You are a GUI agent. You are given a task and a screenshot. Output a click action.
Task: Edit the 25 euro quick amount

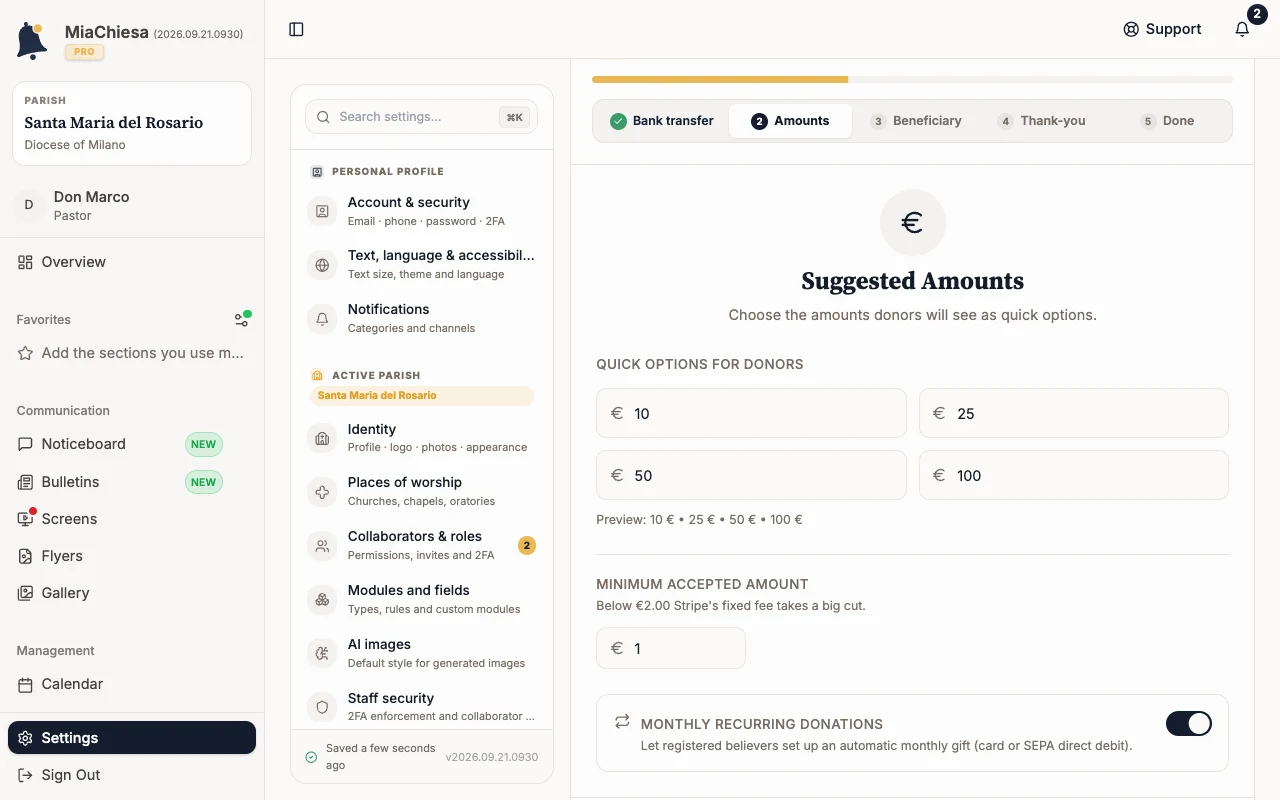(x=1074, y=413)
